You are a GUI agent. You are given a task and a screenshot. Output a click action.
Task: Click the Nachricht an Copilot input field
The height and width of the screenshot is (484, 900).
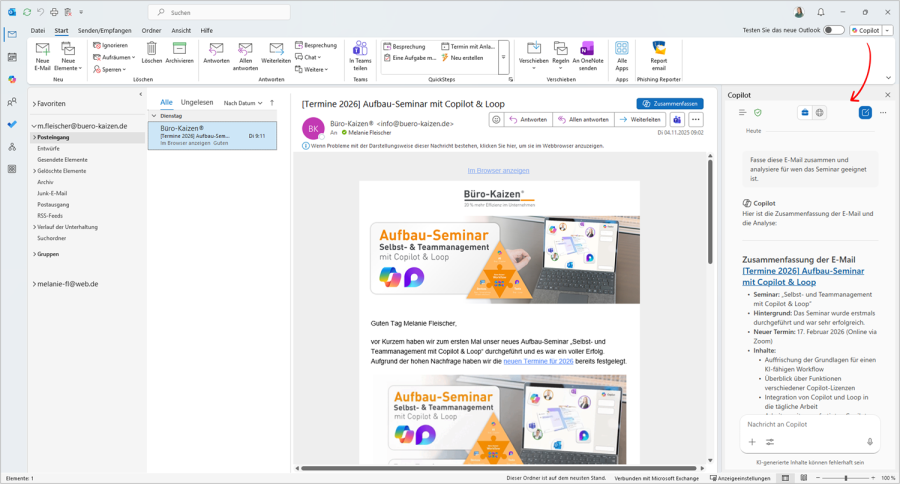(809, 424)
